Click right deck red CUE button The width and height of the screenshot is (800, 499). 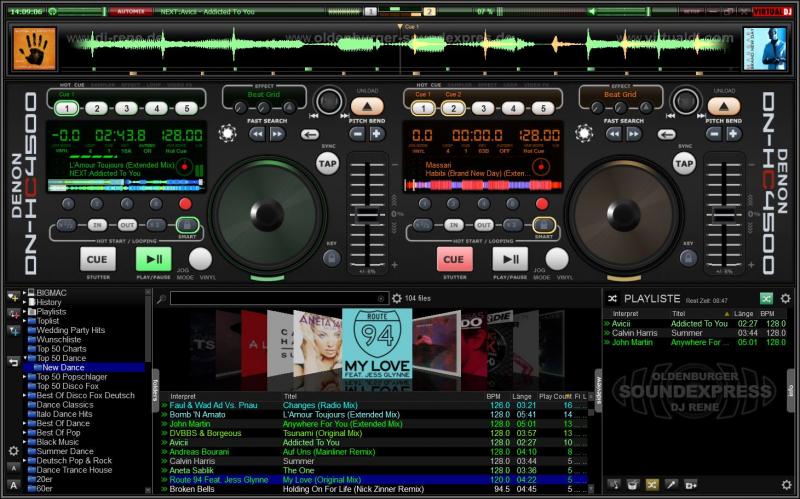click(454, 259)
